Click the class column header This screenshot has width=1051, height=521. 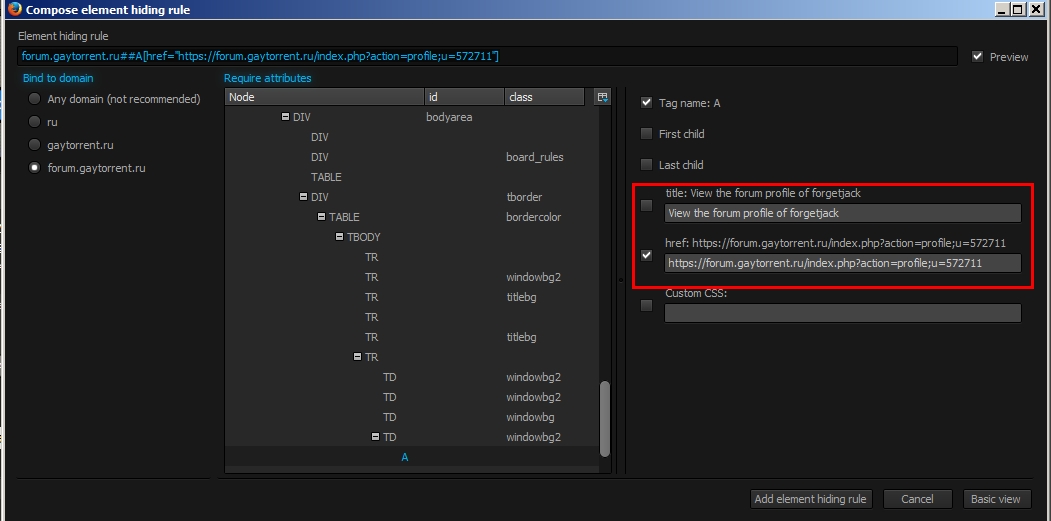(x=544, y=97)
